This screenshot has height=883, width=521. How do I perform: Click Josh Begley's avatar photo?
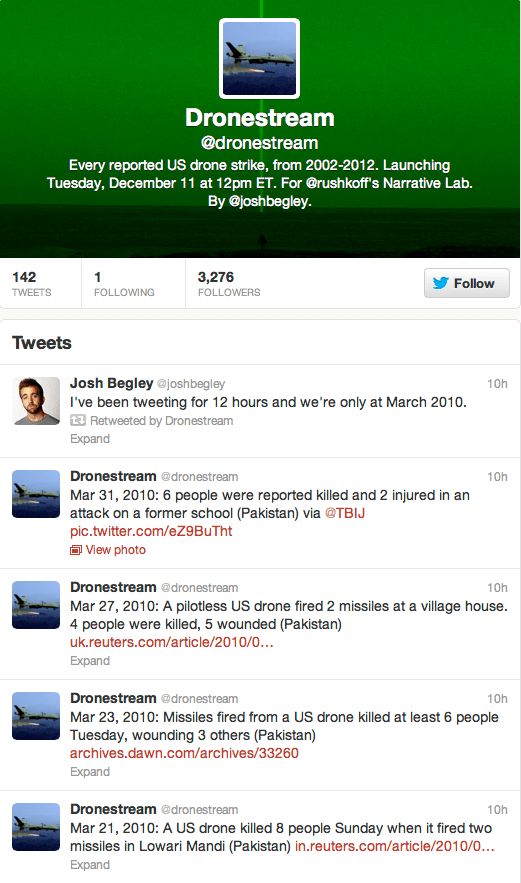point(36,400)
